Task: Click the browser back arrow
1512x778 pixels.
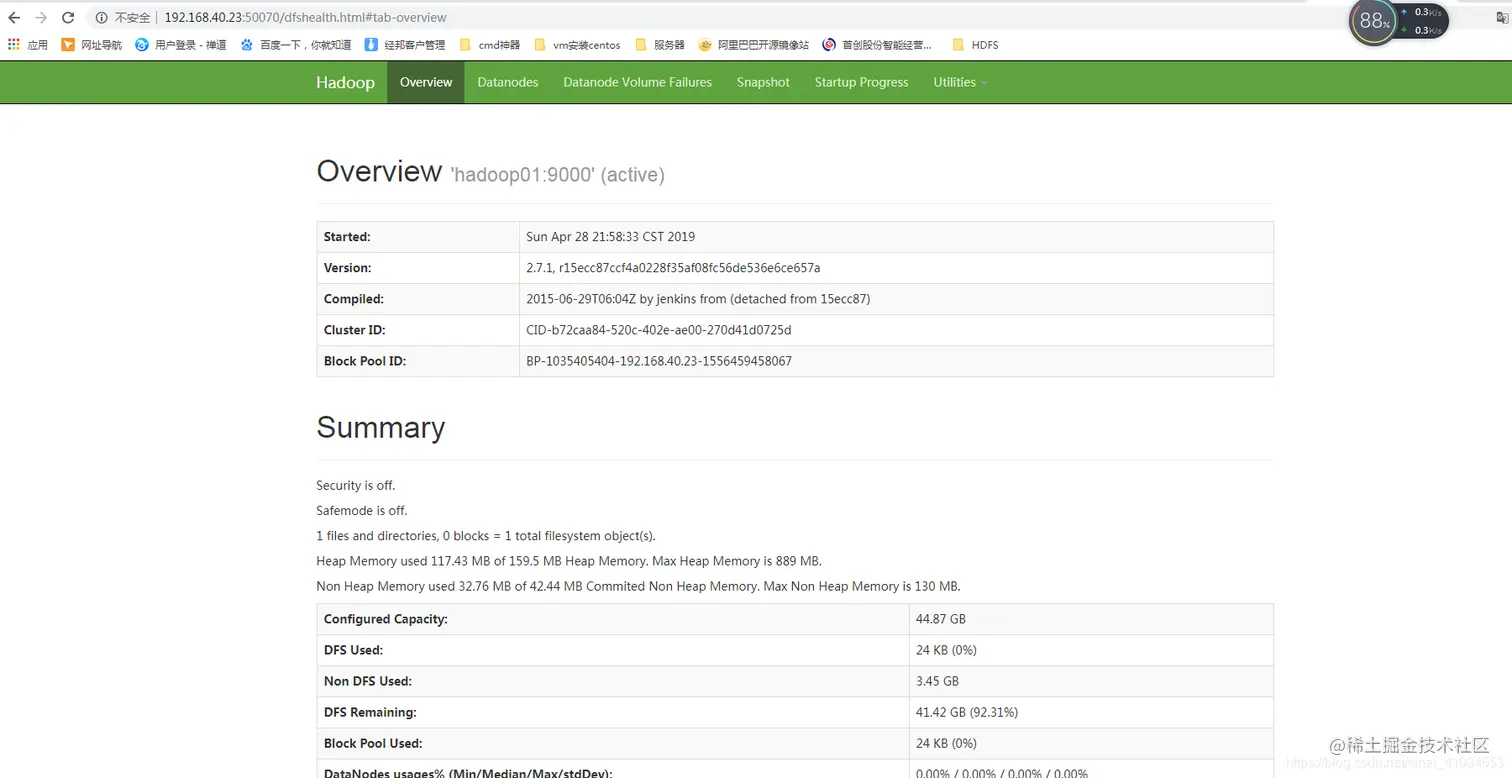Action: [x=14, y=17]
